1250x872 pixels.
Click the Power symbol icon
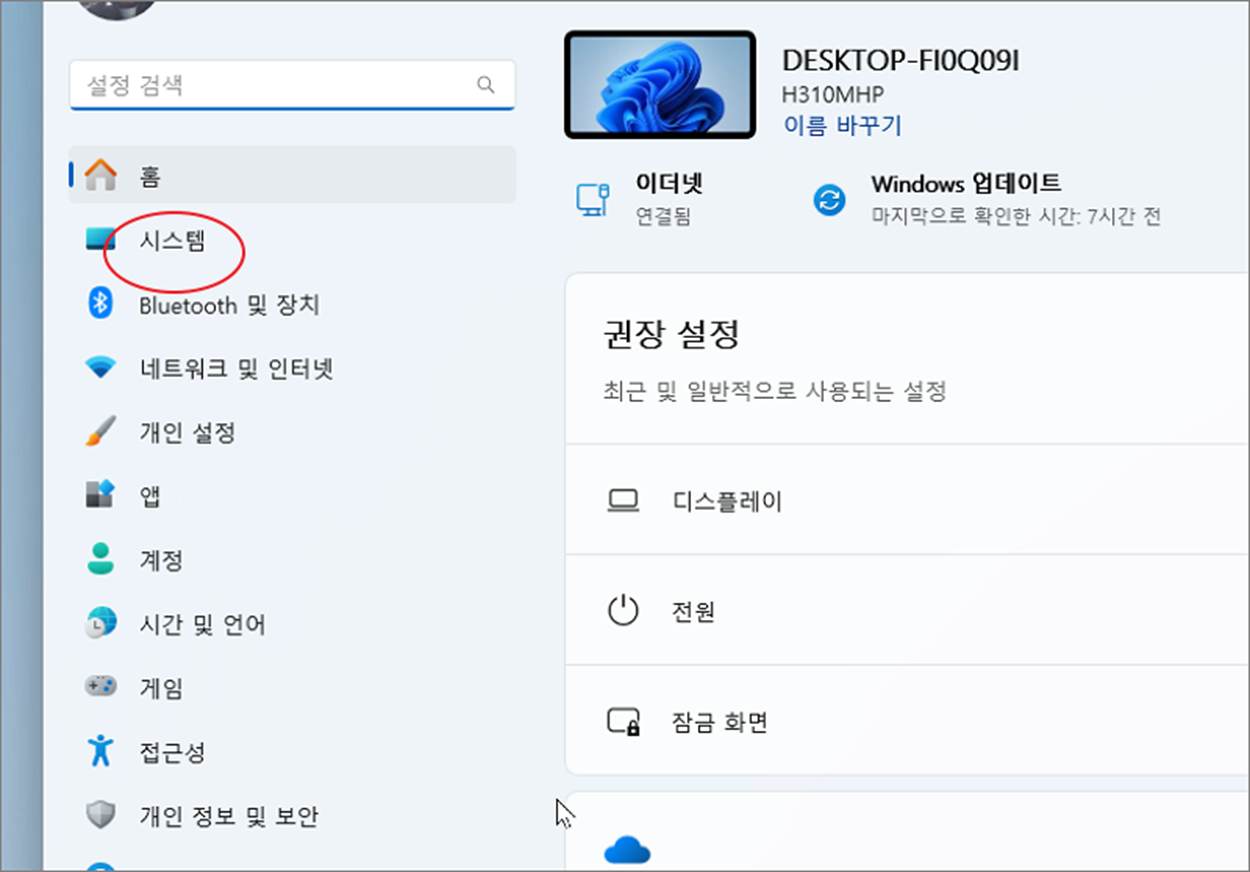click(x=623, y=610)
